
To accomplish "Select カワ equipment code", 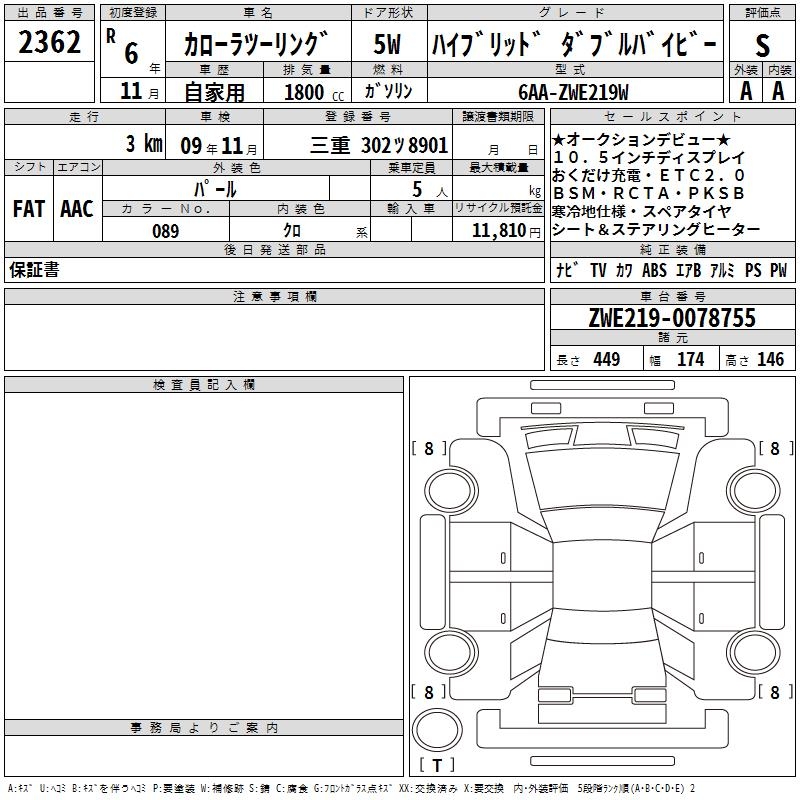I will tap(624, 270).
